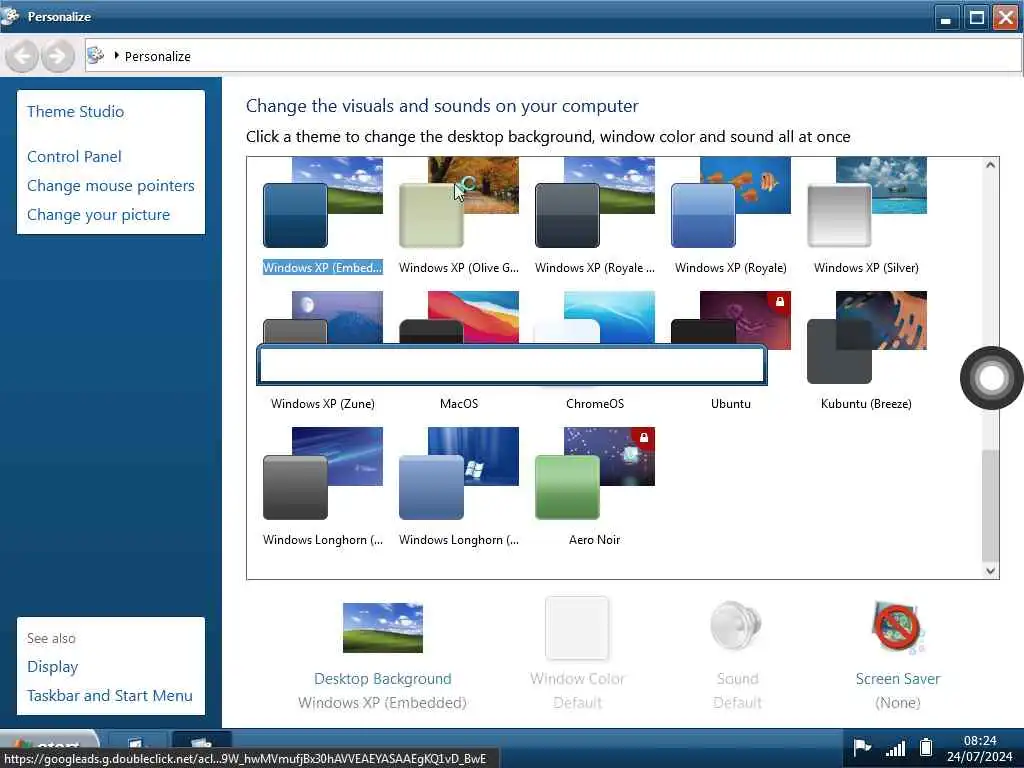Screen dimensions: 1024x768
Task: Click the Ubuntu theme label
Action: coord(731,404)
